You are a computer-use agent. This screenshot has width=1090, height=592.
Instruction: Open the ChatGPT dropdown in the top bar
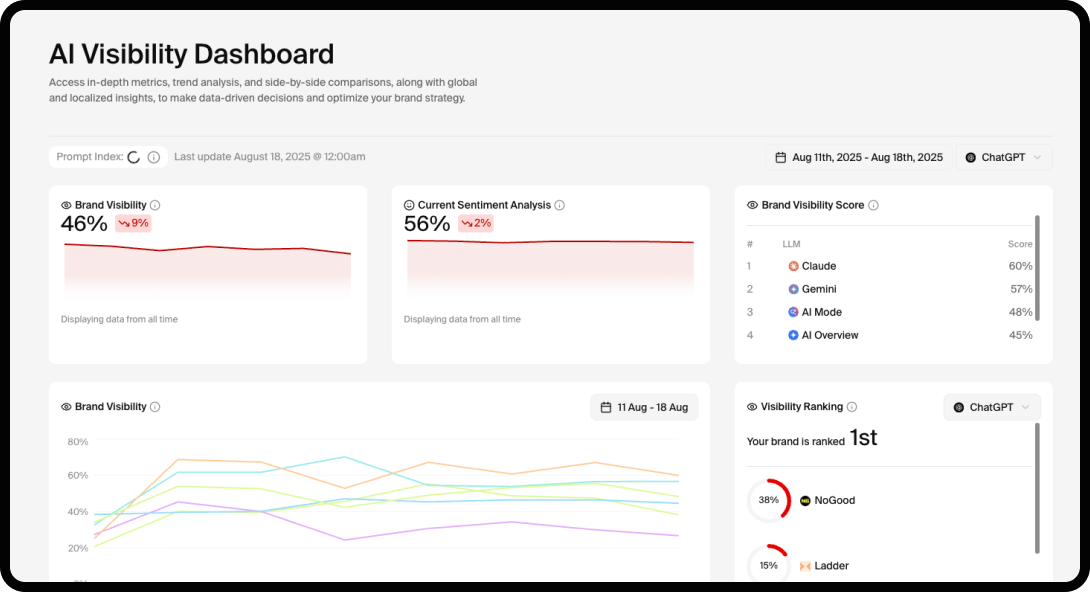point(1004,157)
